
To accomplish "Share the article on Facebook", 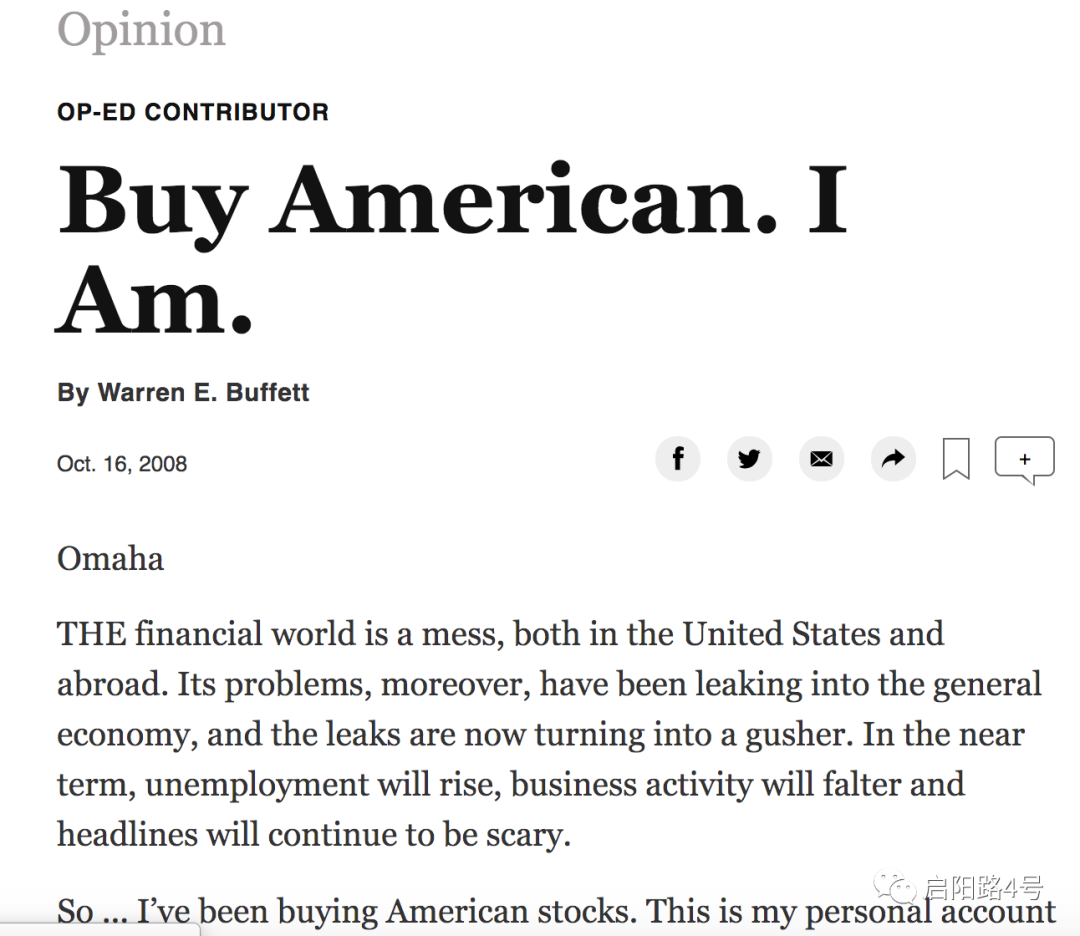I will tap(678, 459).
